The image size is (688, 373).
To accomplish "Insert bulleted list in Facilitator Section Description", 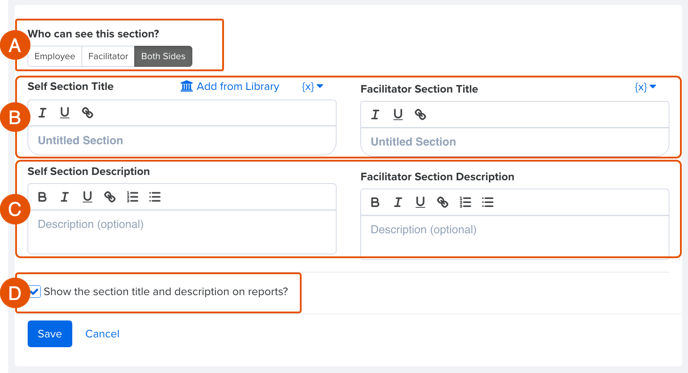I will 487,202.
